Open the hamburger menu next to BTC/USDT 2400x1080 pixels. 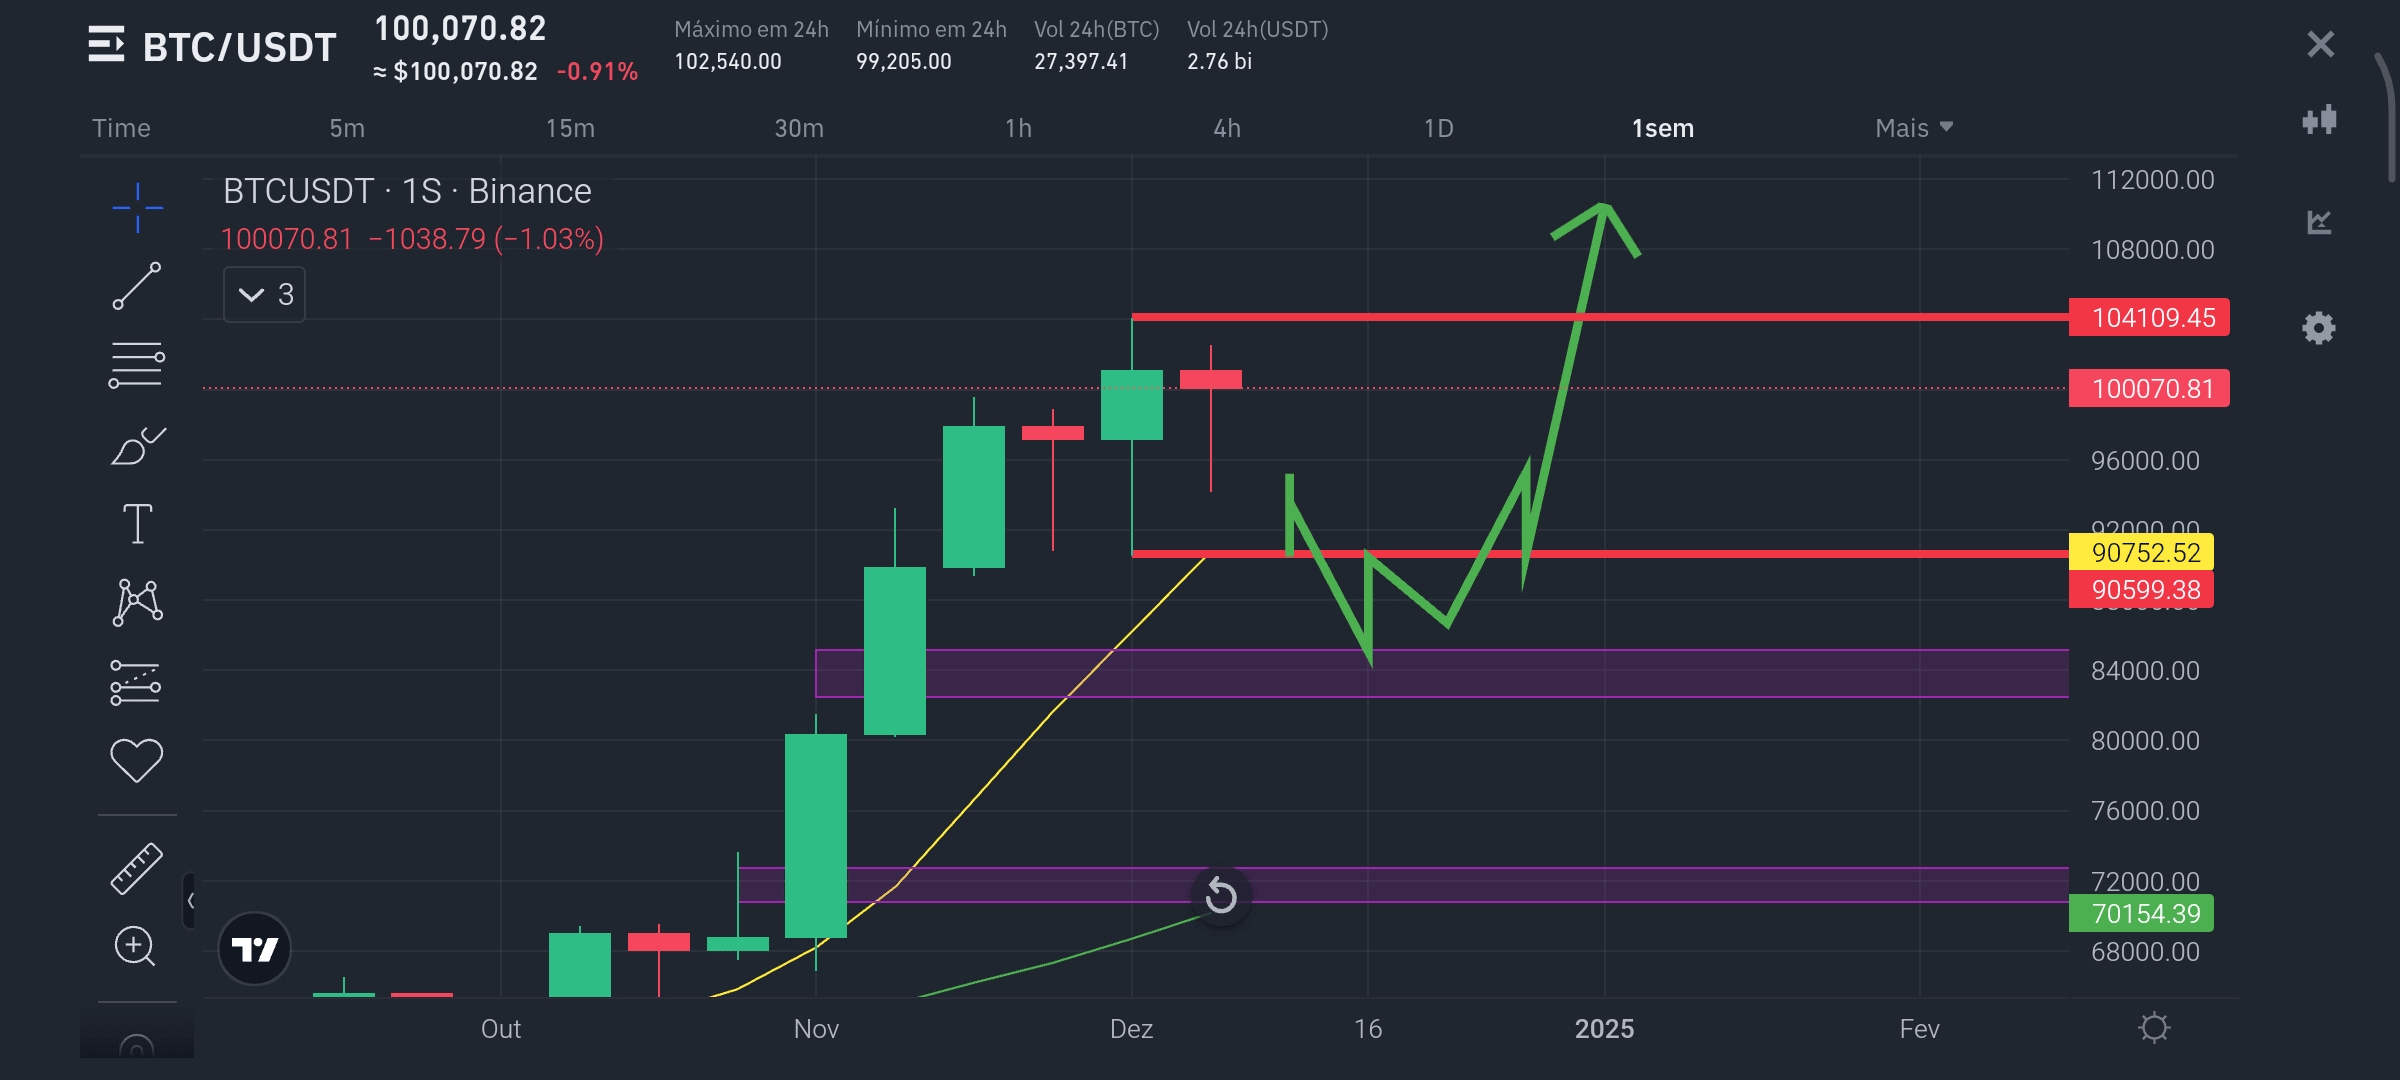click(x=106, y=45)
